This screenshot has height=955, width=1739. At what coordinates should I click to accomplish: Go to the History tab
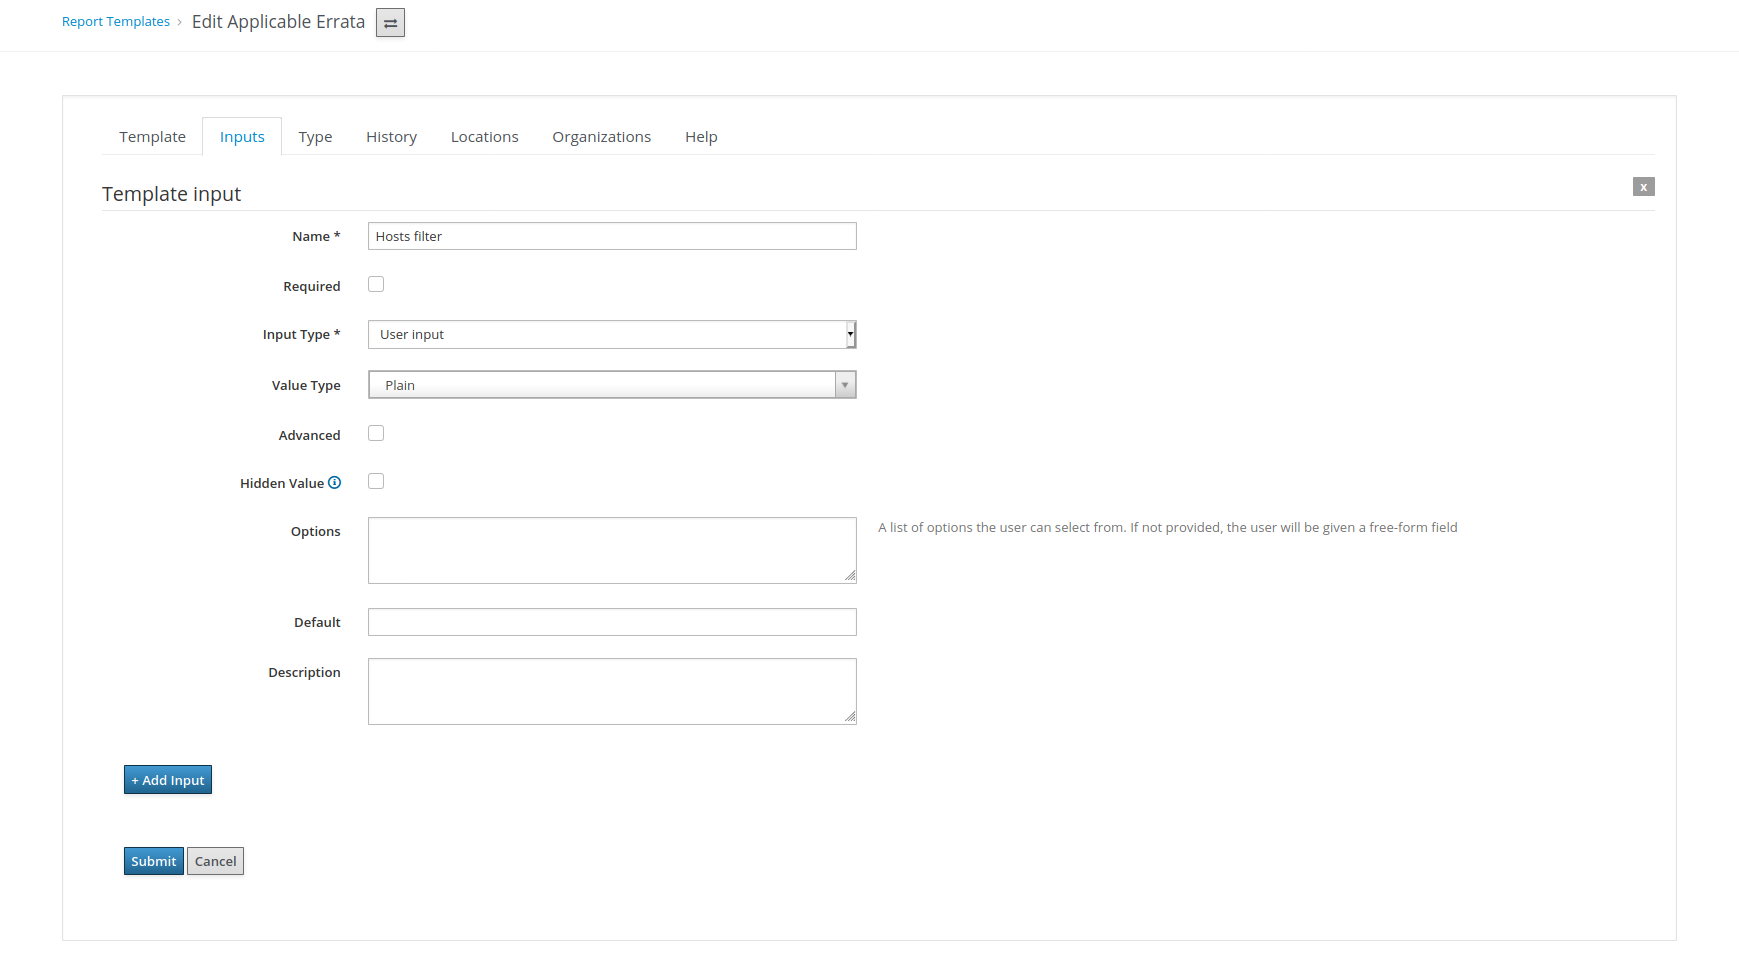391,137
